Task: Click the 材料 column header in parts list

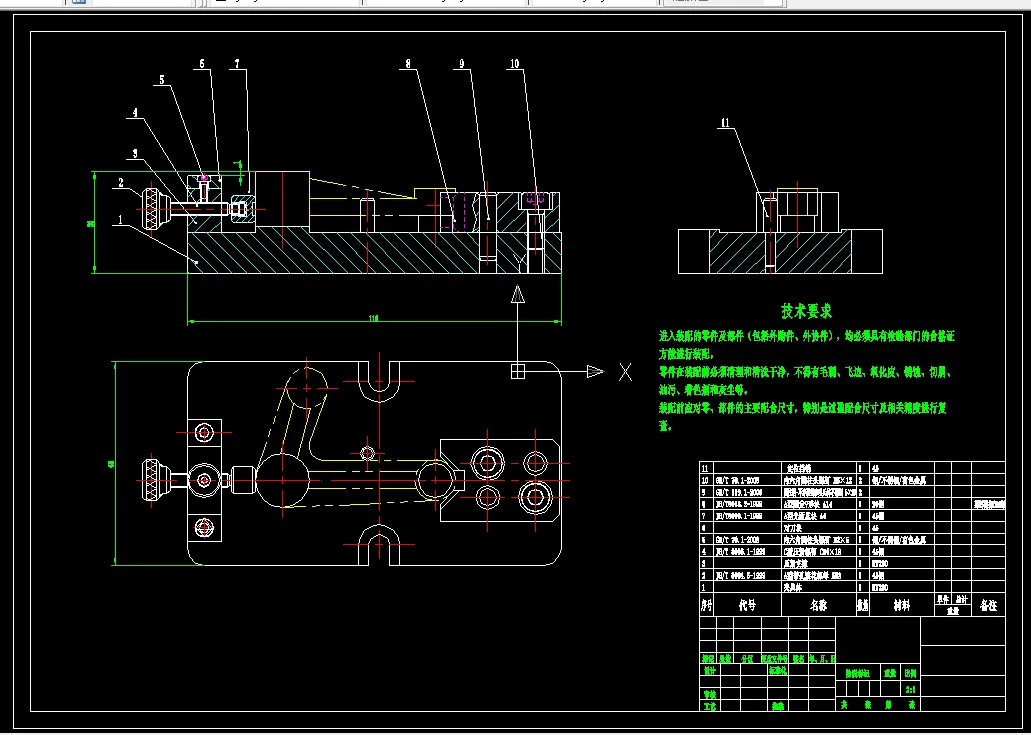Action: [902, 605]
